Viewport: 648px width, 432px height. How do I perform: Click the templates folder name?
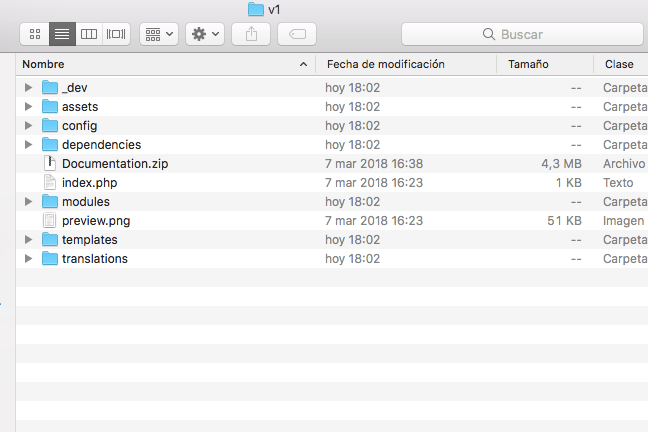coord(90,240)
